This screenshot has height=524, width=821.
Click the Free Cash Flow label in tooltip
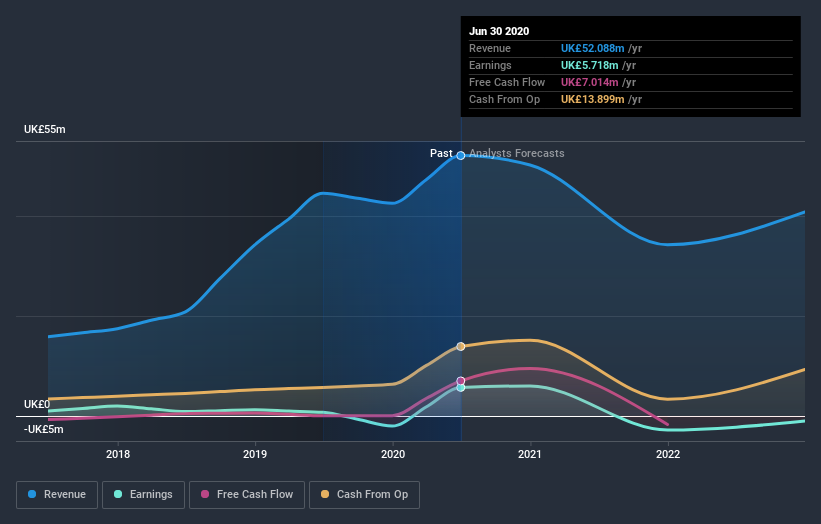click(507, 82)
